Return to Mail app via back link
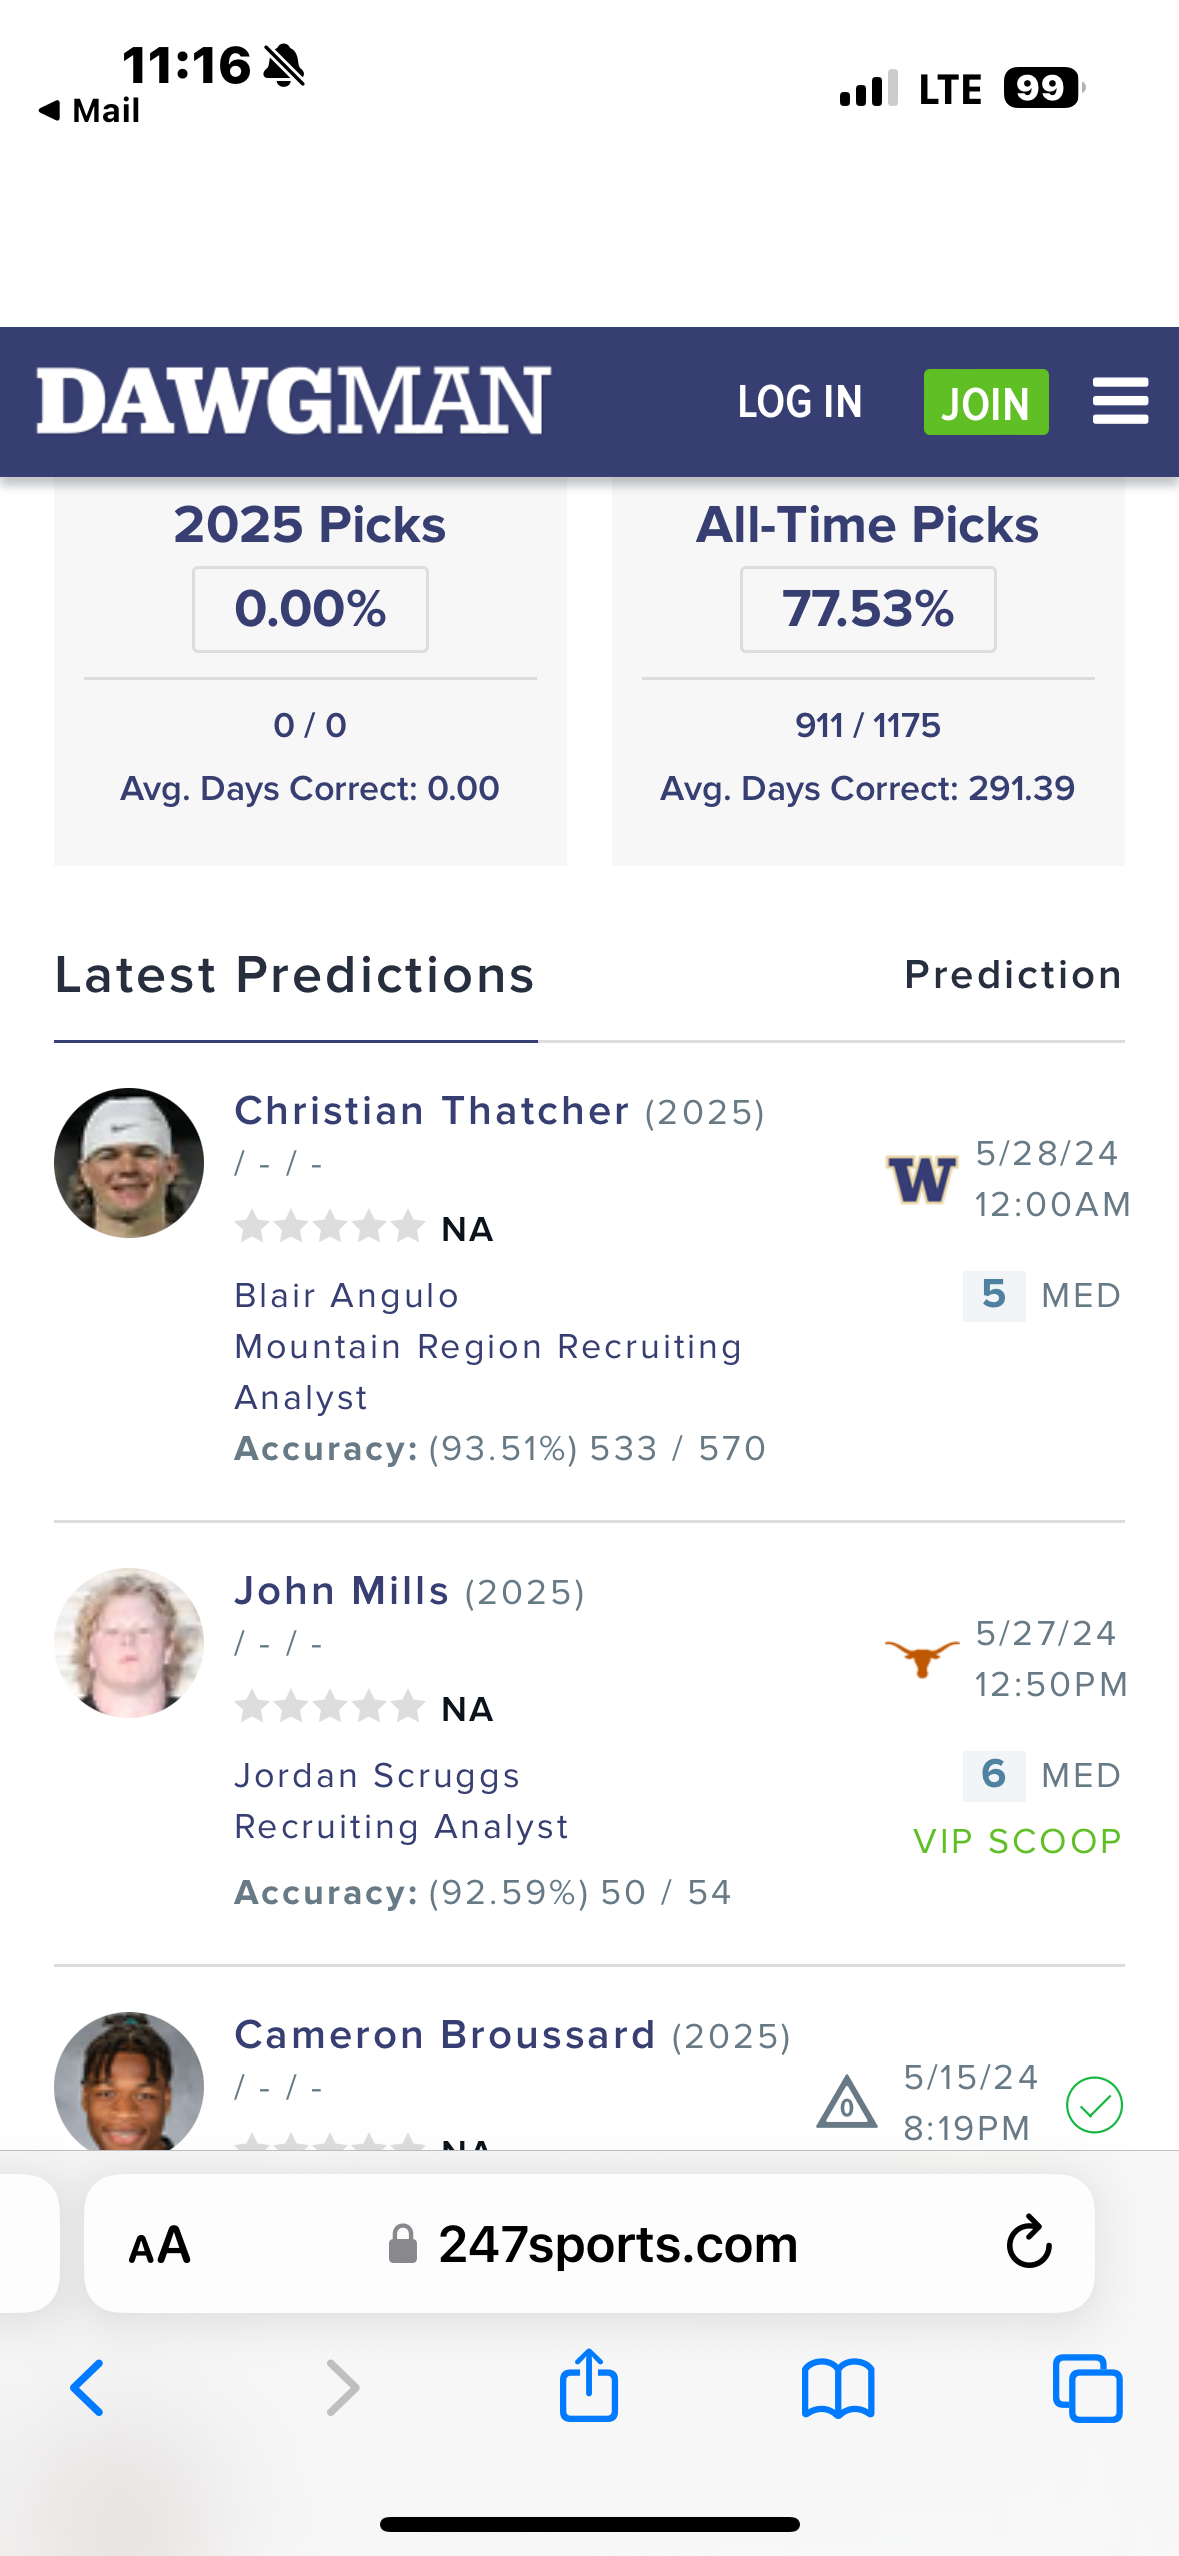Viewport: 1179px width, 2556px height. click(x=90, y=110)
